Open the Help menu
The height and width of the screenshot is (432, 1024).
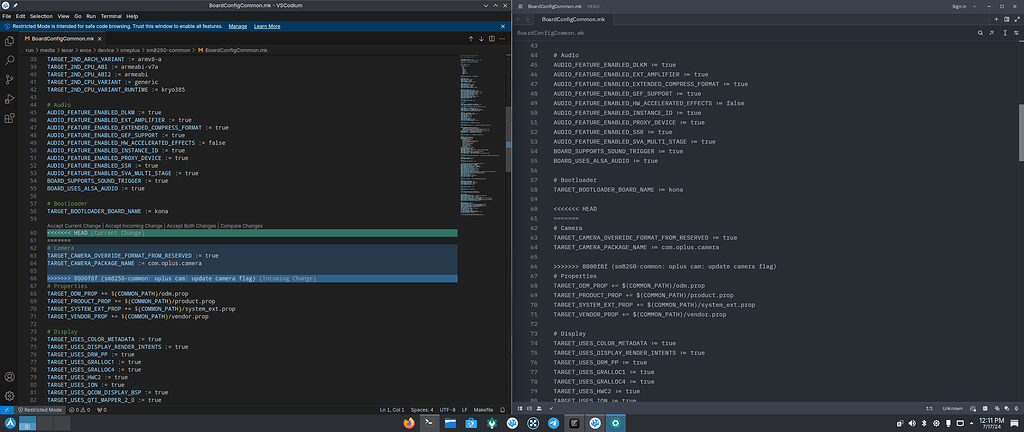[132, 16]
